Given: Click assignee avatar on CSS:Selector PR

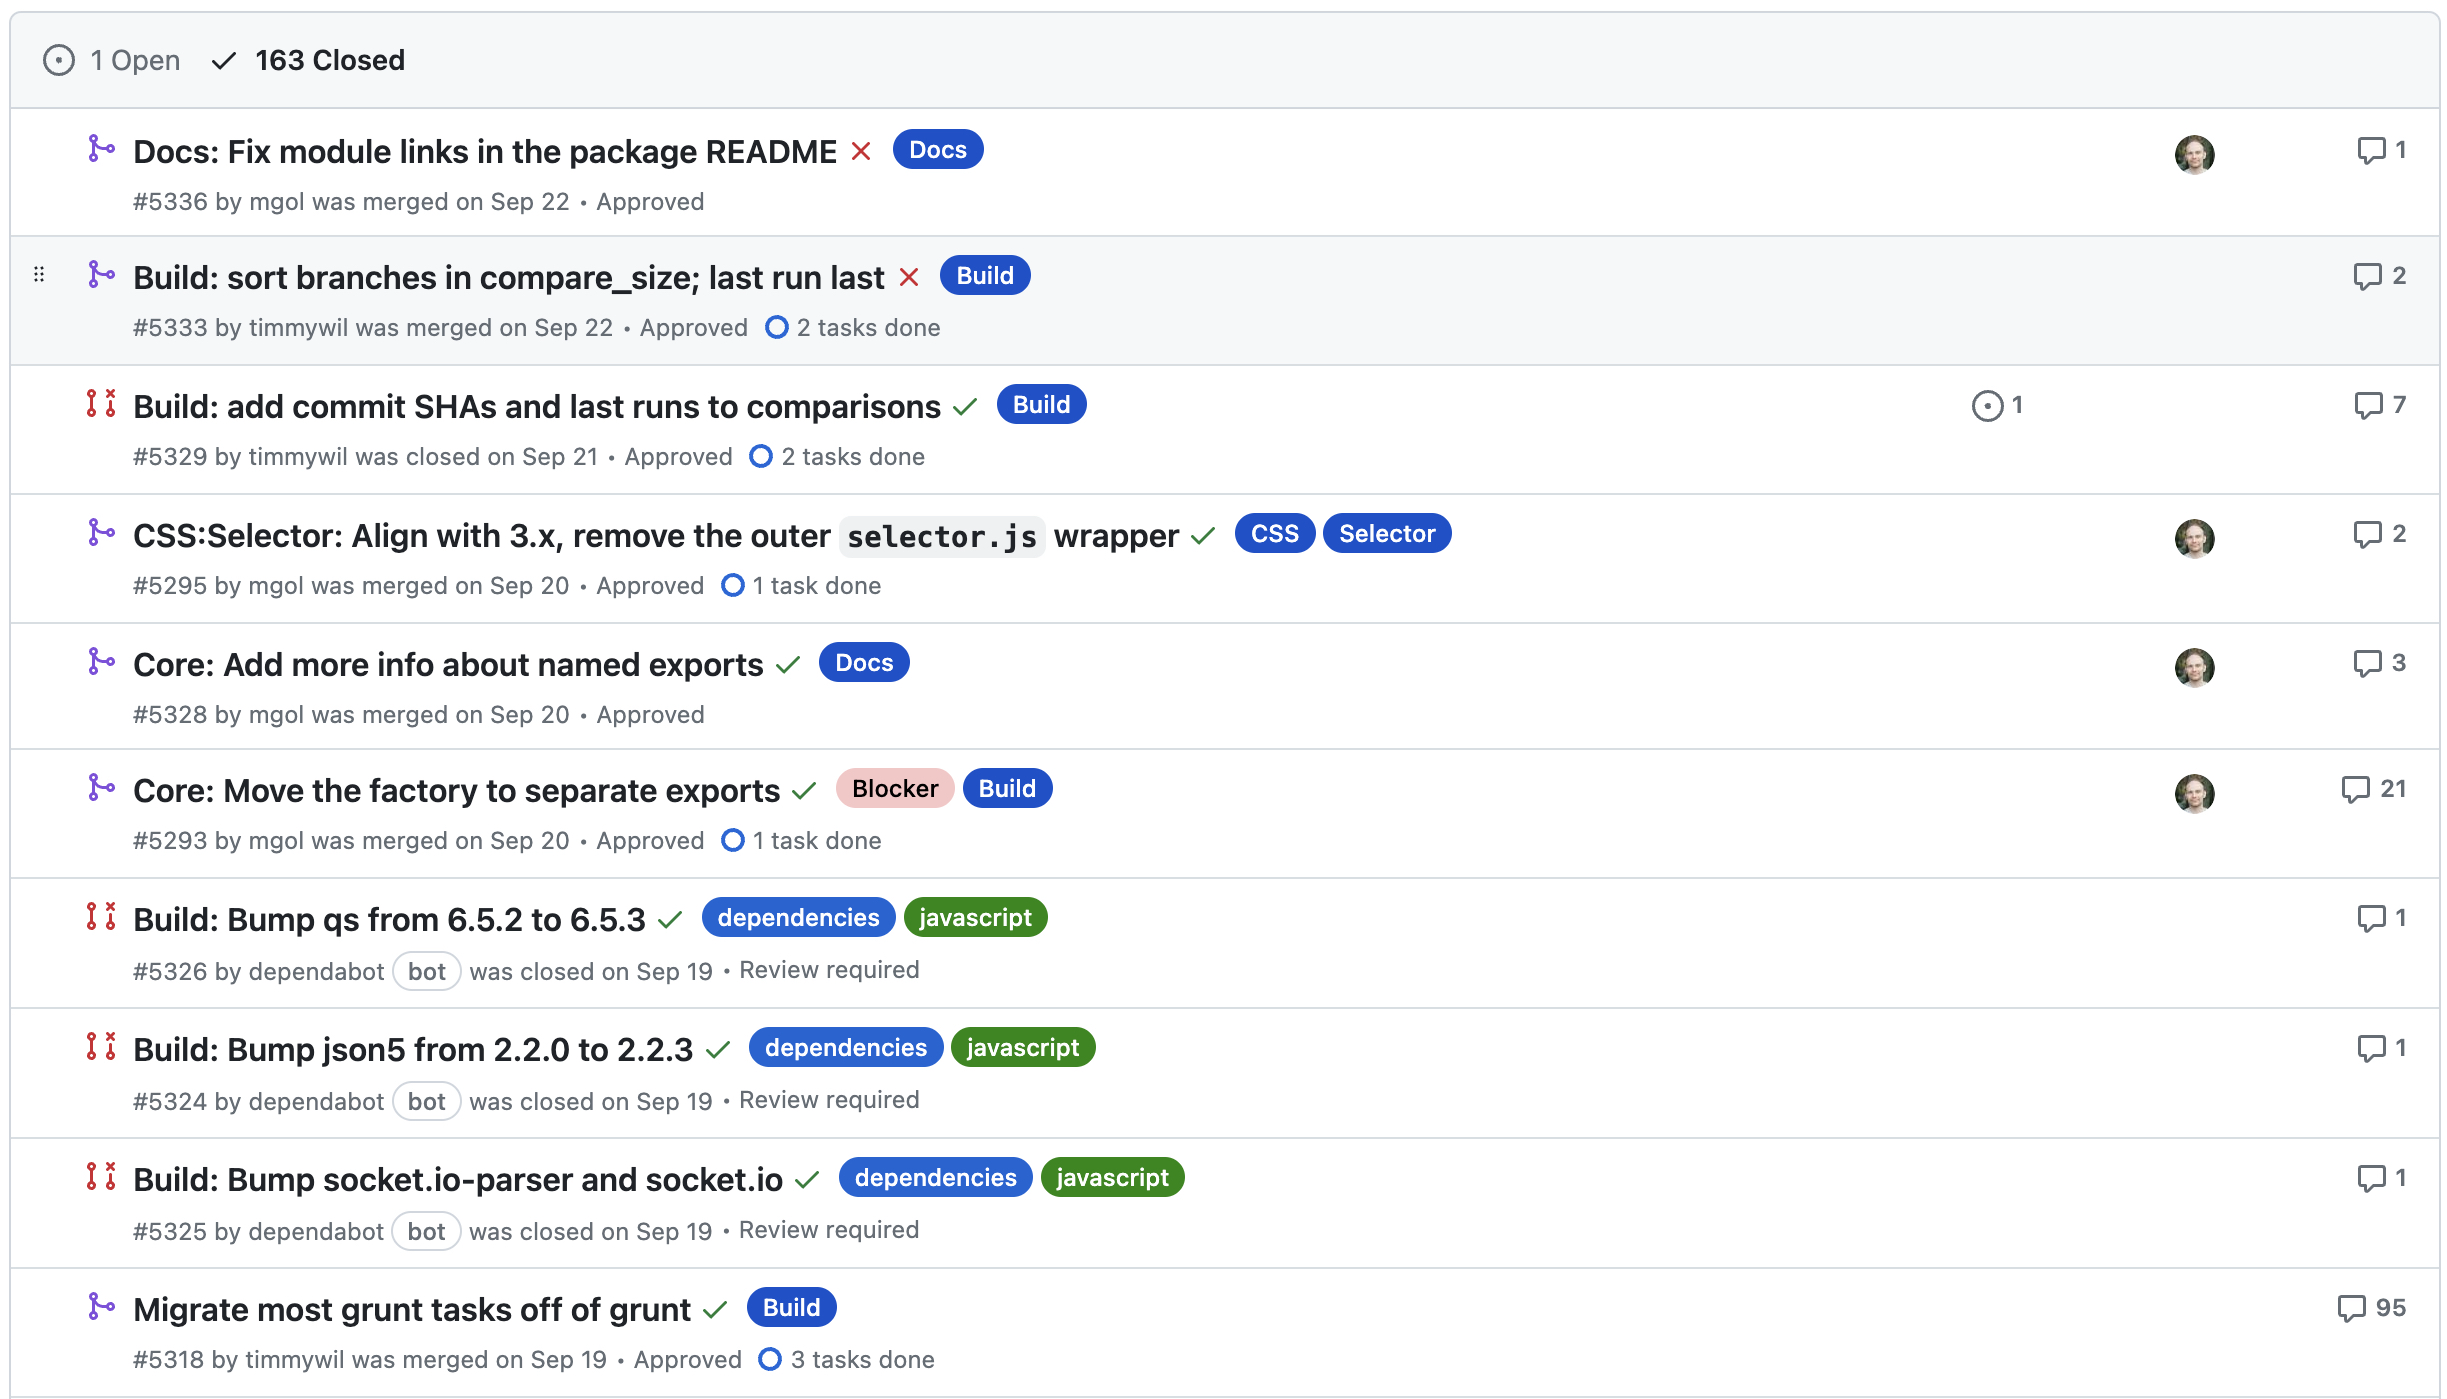Looking at the screenshot, I should 2194,538.
